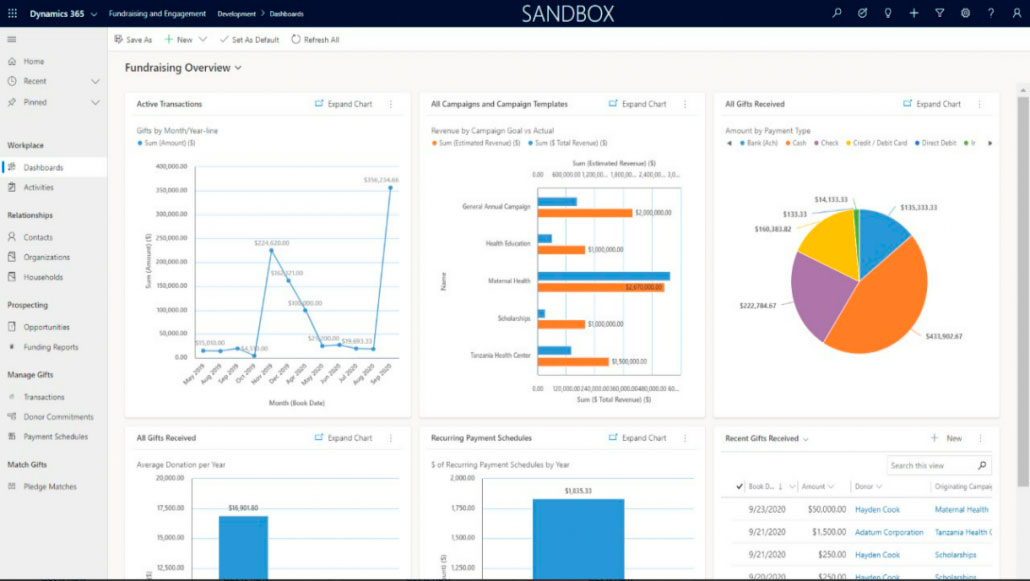Expand Chart for All Campaigns and Campaign Templates

click(638, 104)
